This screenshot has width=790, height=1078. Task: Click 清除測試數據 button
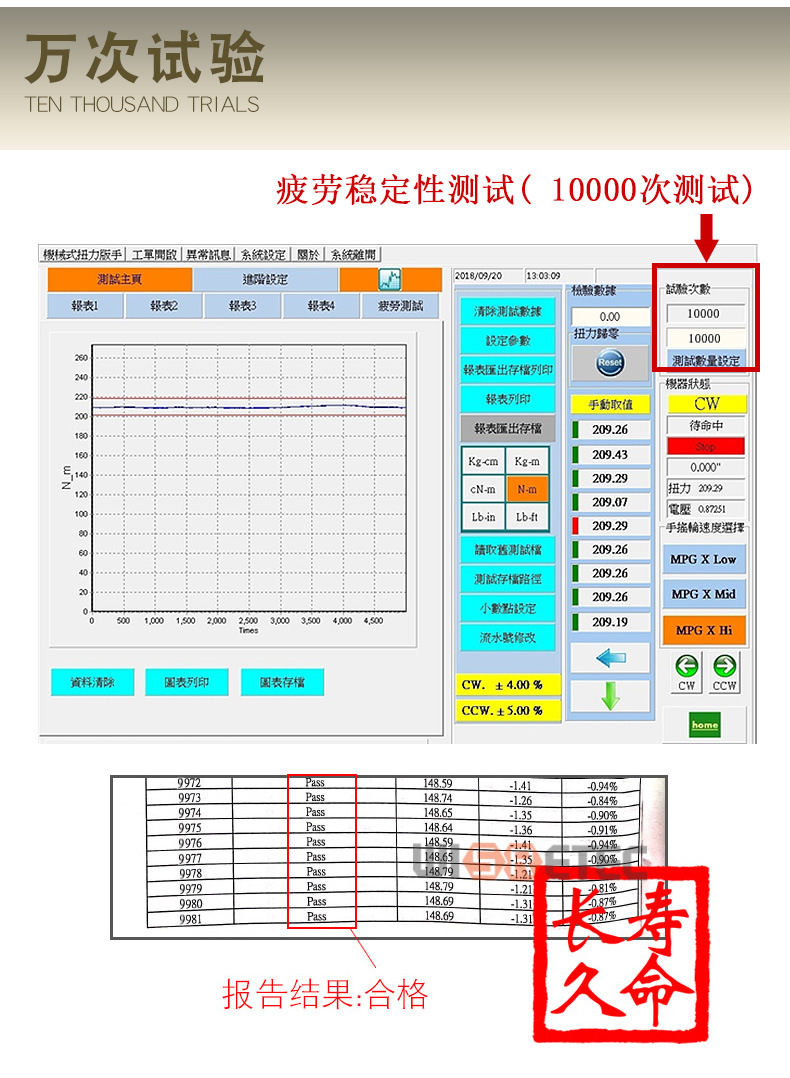pyautogui.click(x=507, y=311)
